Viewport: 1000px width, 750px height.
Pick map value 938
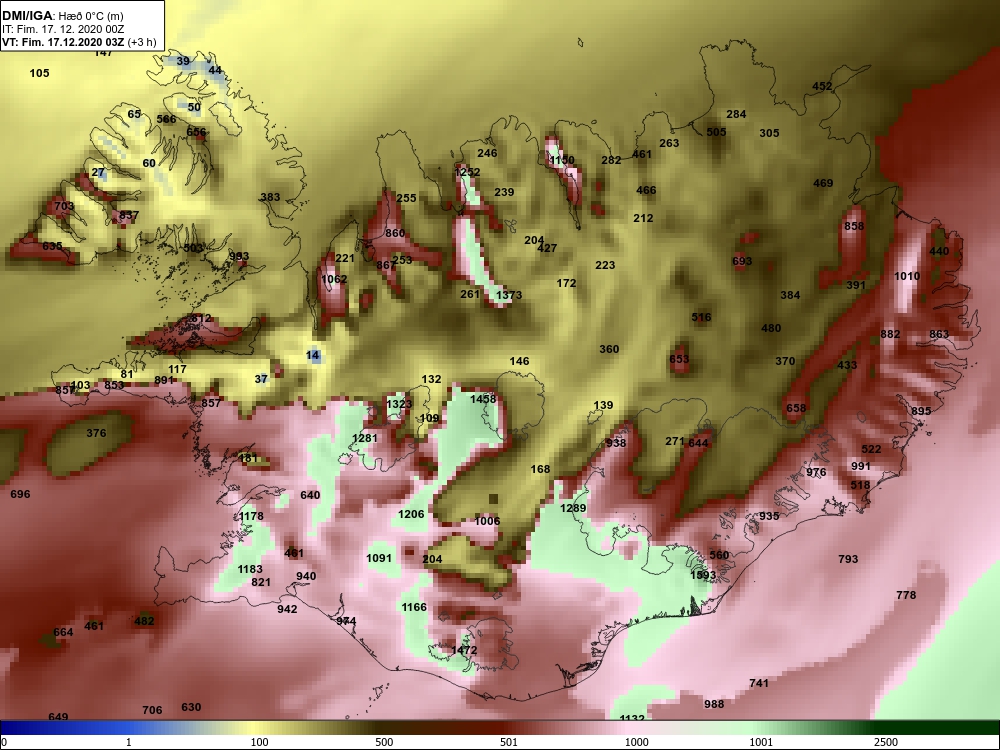[x=616, y=443]
